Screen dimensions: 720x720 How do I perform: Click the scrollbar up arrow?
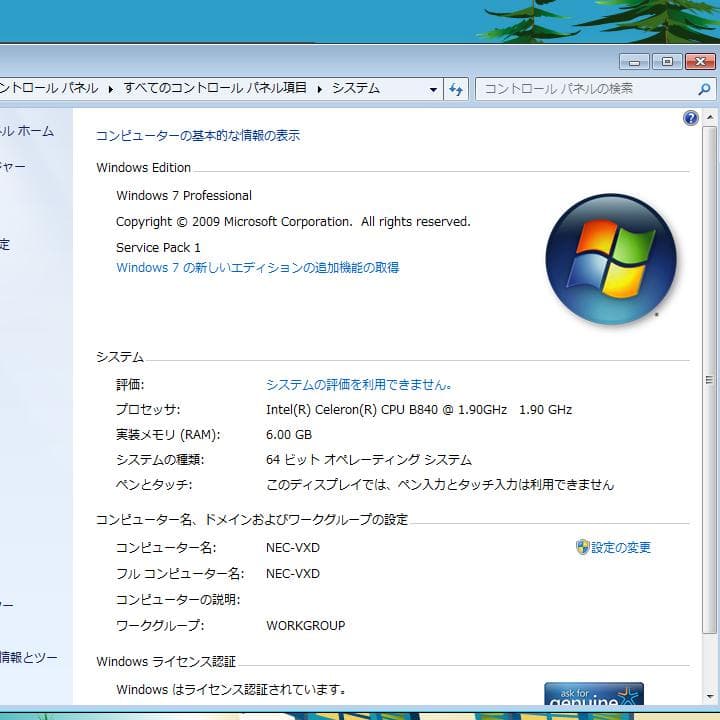point(709,118)
